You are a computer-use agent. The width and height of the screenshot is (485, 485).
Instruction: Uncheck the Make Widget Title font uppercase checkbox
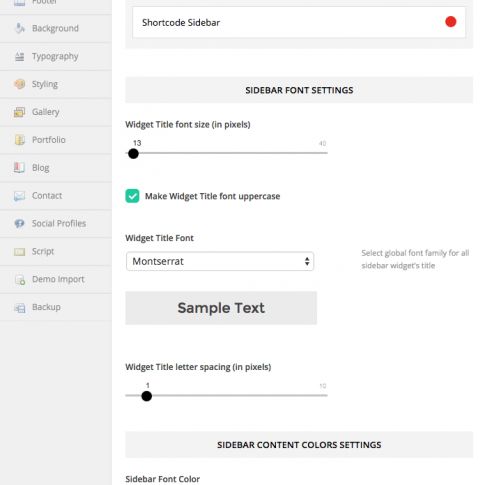click(132, 196)
